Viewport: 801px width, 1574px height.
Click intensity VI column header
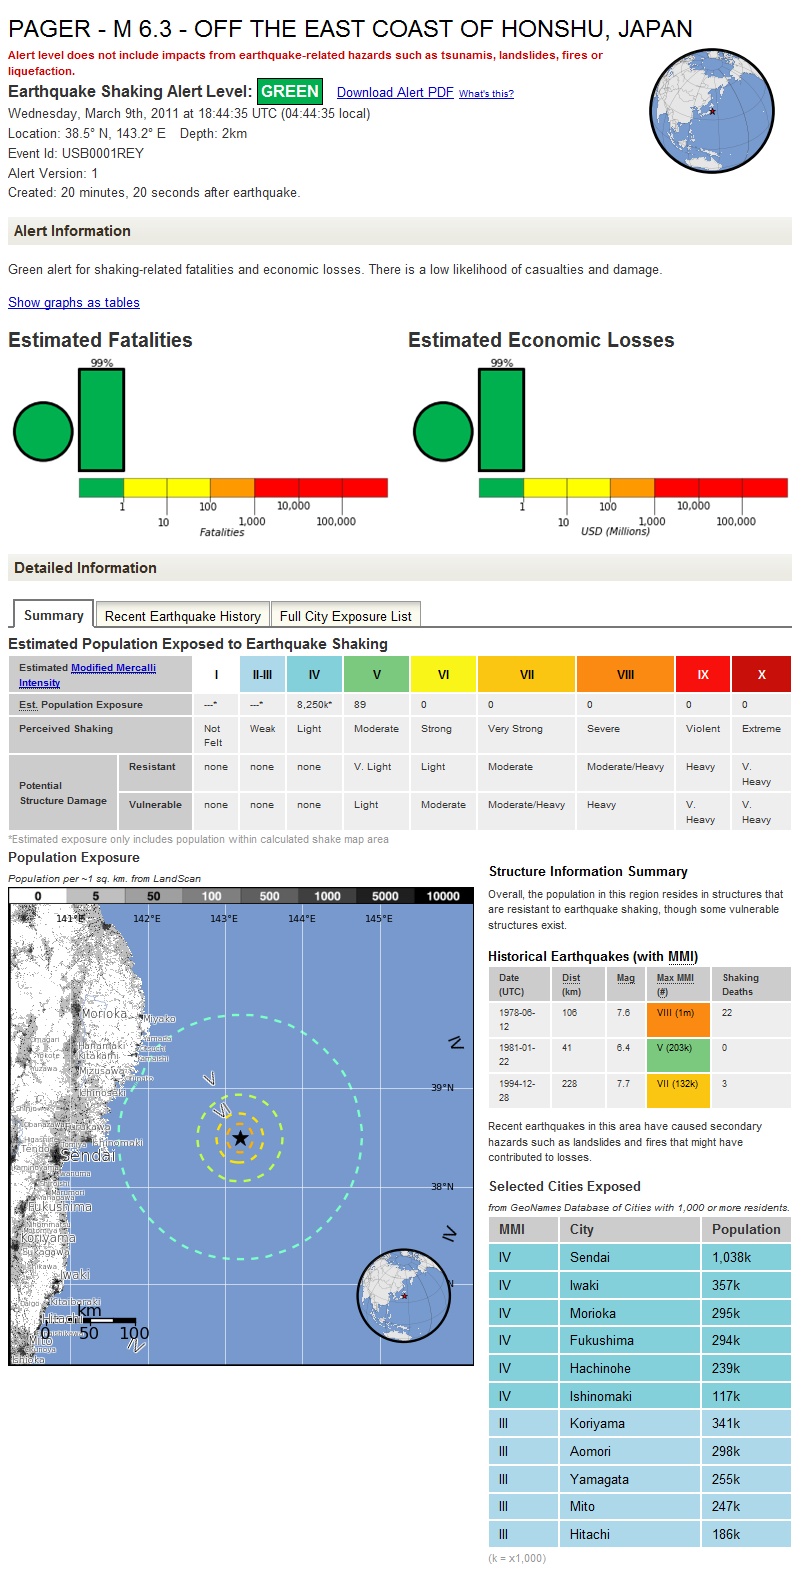tap(443, 674)
